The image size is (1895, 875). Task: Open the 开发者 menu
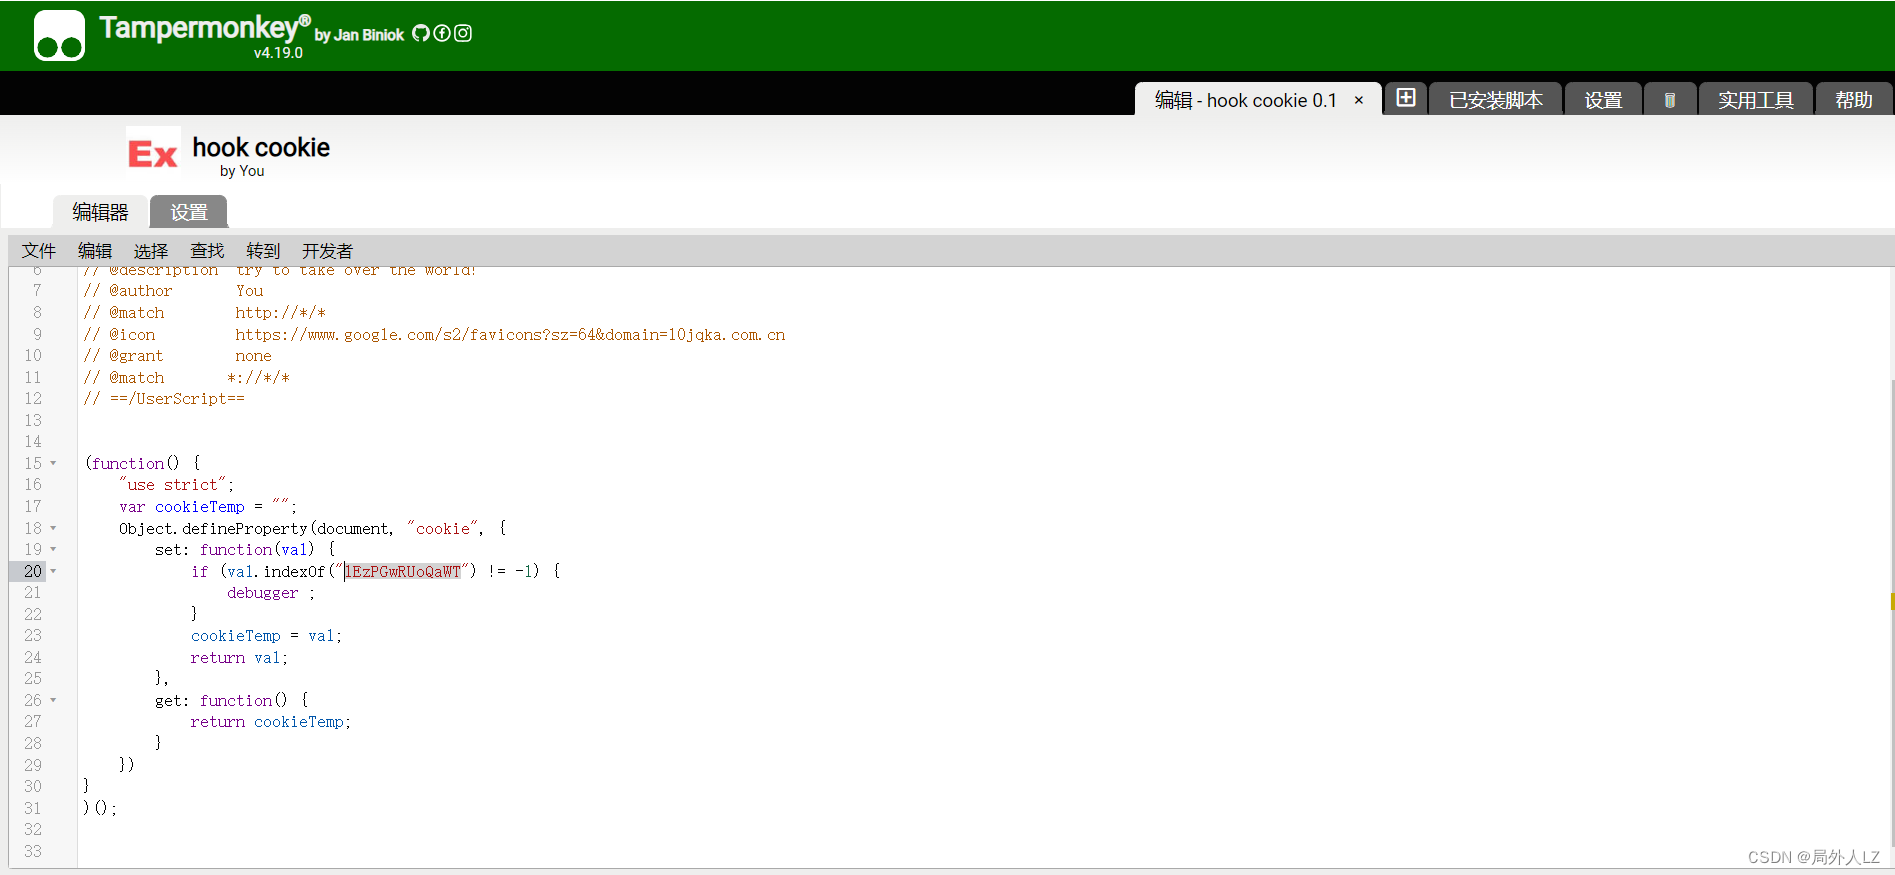click(328, 251)
